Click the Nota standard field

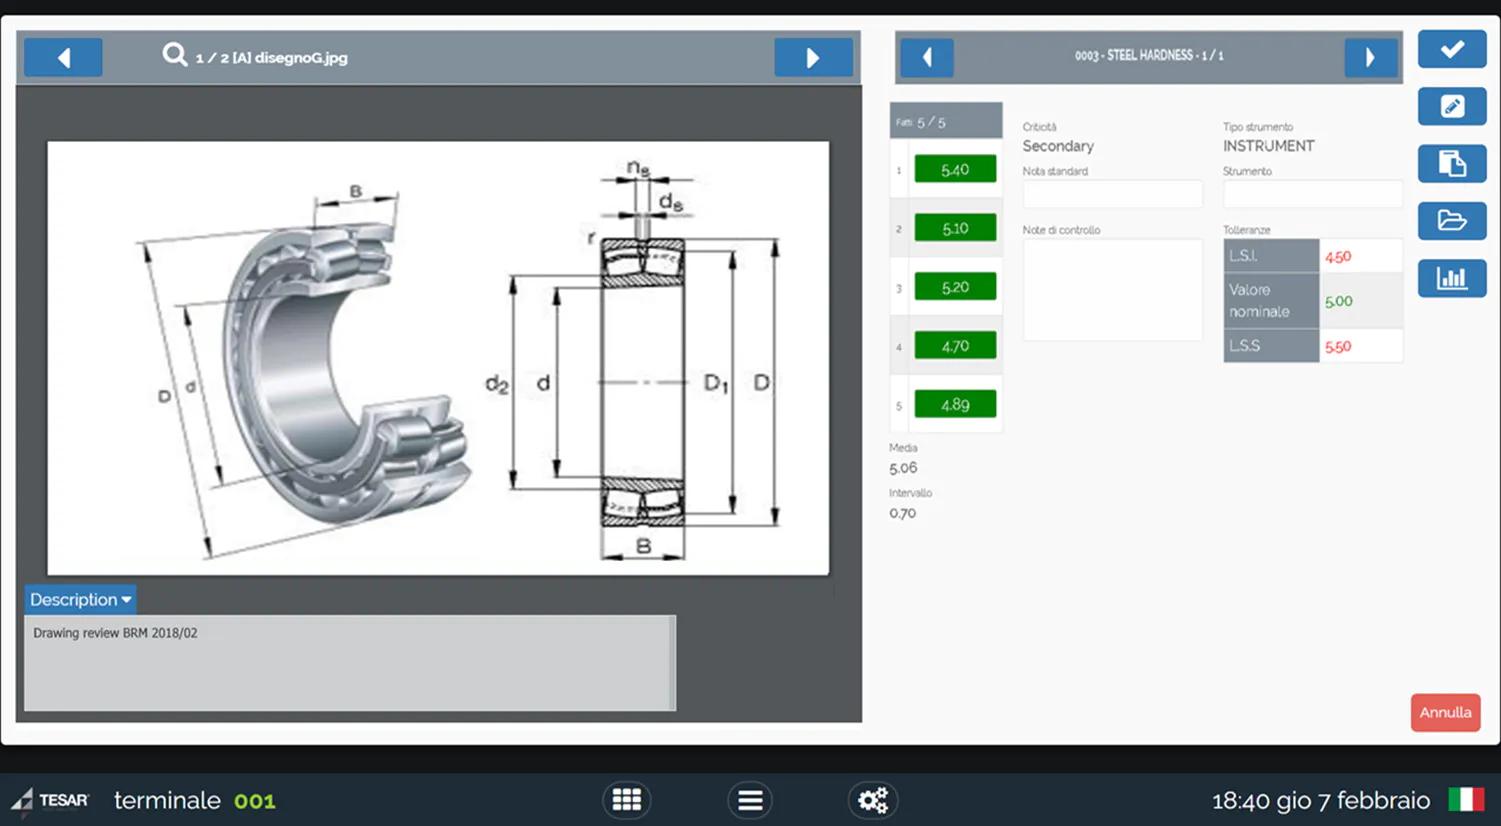1112,194
